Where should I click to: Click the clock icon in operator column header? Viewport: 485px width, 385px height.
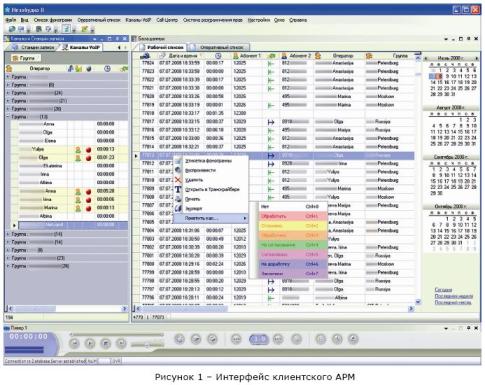click(x=107, y=68)
